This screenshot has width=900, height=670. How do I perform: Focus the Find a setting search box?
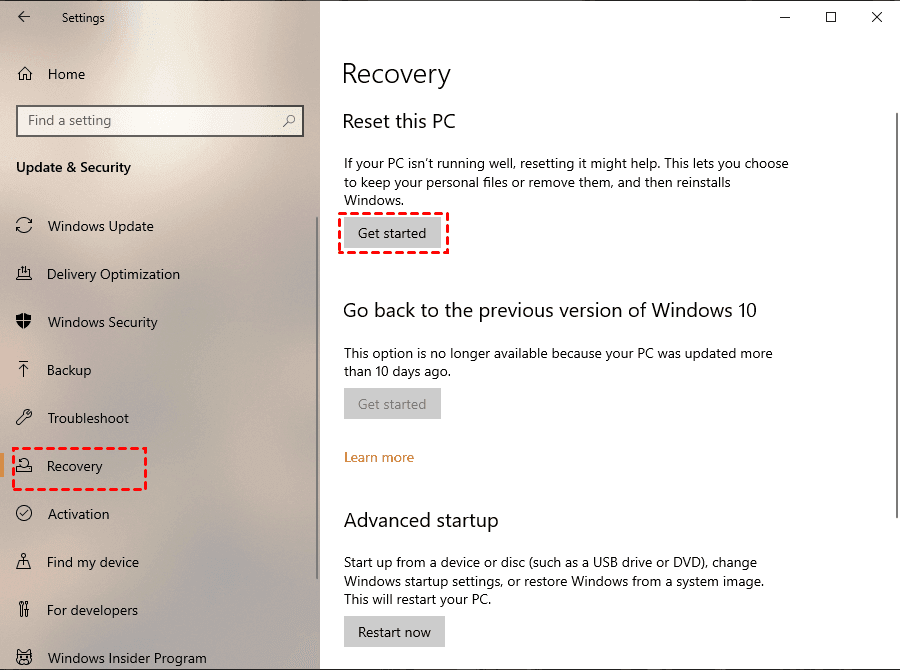pos(150,121)
